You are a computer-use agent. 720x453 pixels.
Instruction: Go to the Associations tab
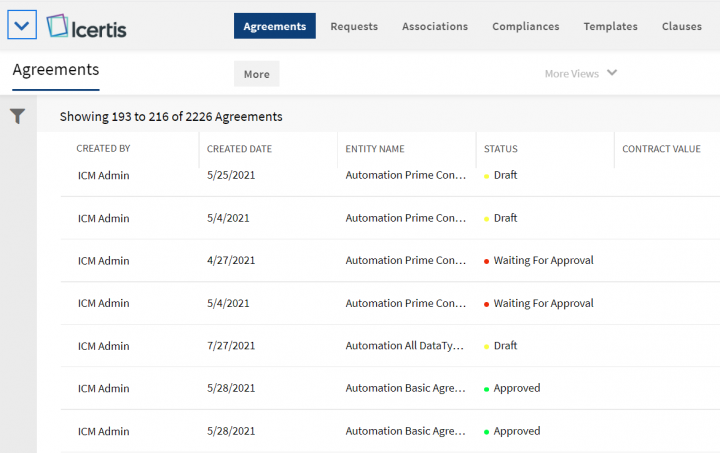pyautogui.click(x=434, y=26)
